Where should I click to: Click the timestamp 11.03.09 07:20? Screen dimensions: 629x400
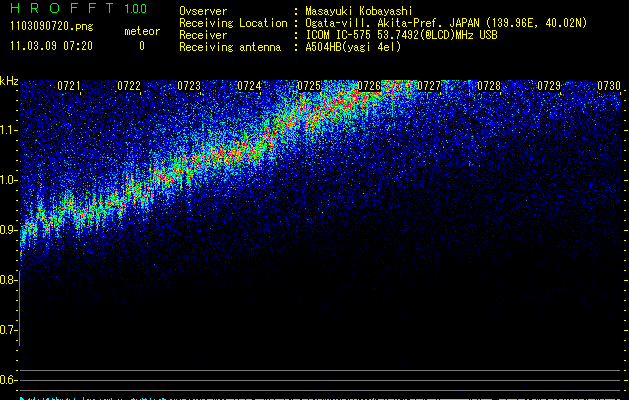pos(51,46)
